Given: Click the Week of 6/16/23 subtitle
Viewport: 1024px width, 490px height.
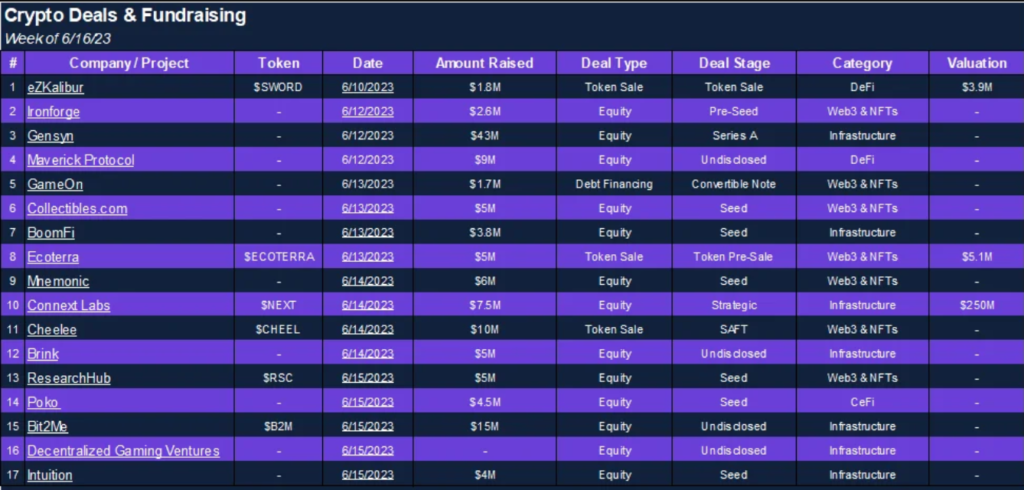Looking at the screenshot, I should (58, 39).
